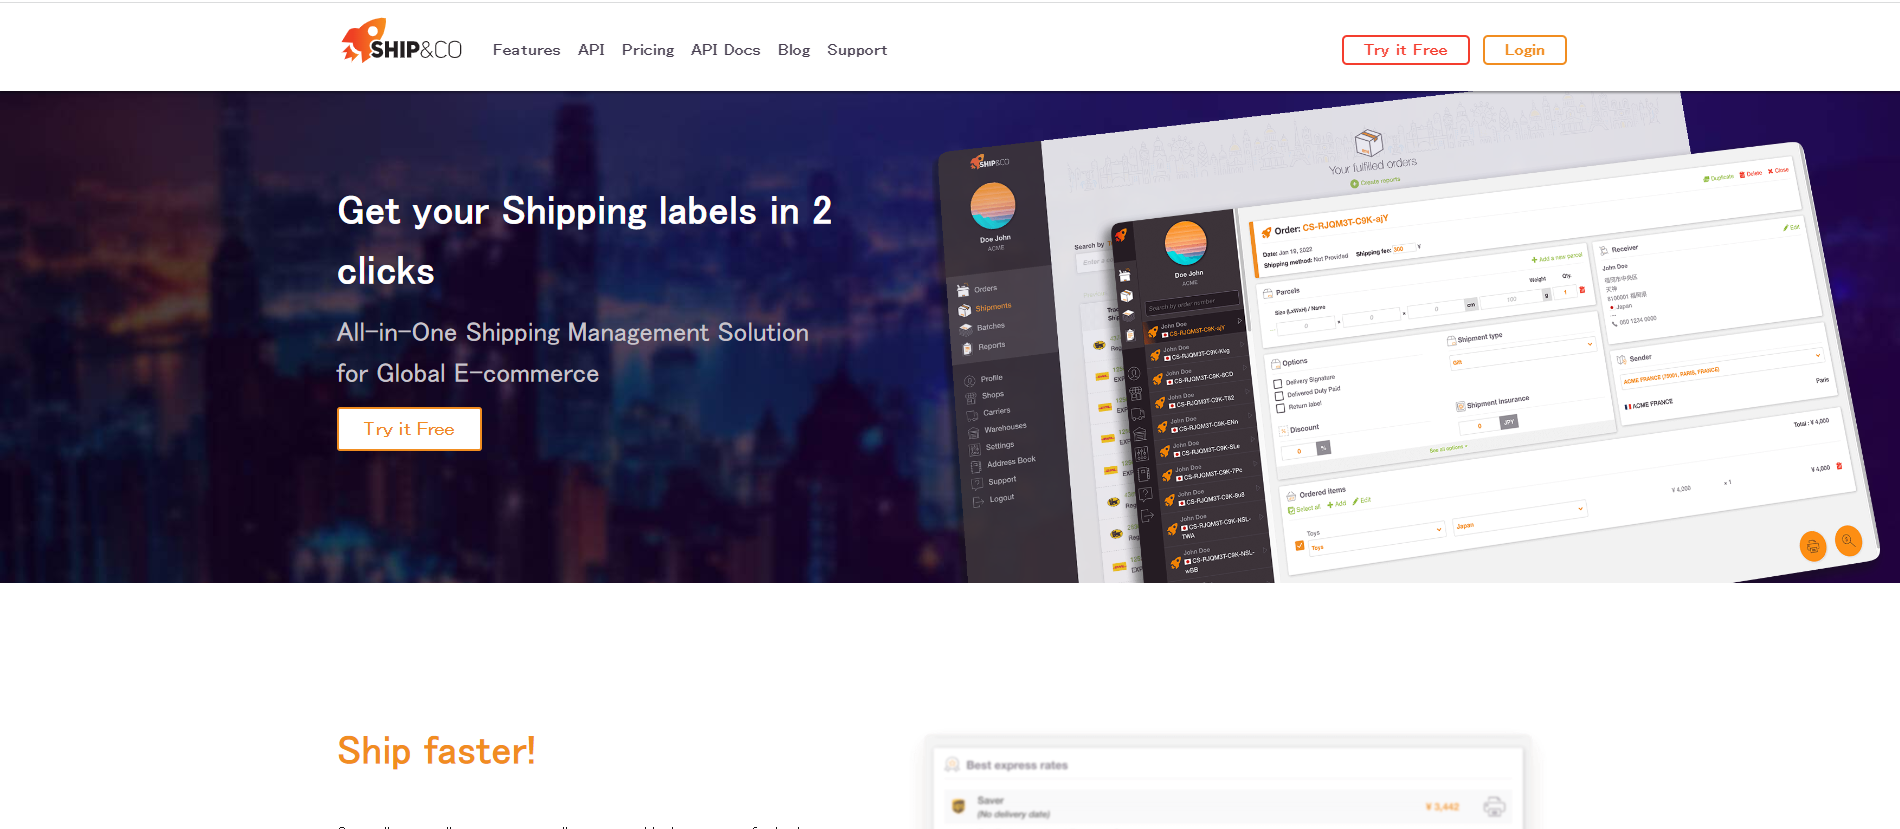Uncheck the orange Toys item checkbox
The width and height of the screenshot is (1900, 829).
pyautogui.click(x=1300, y=546)
